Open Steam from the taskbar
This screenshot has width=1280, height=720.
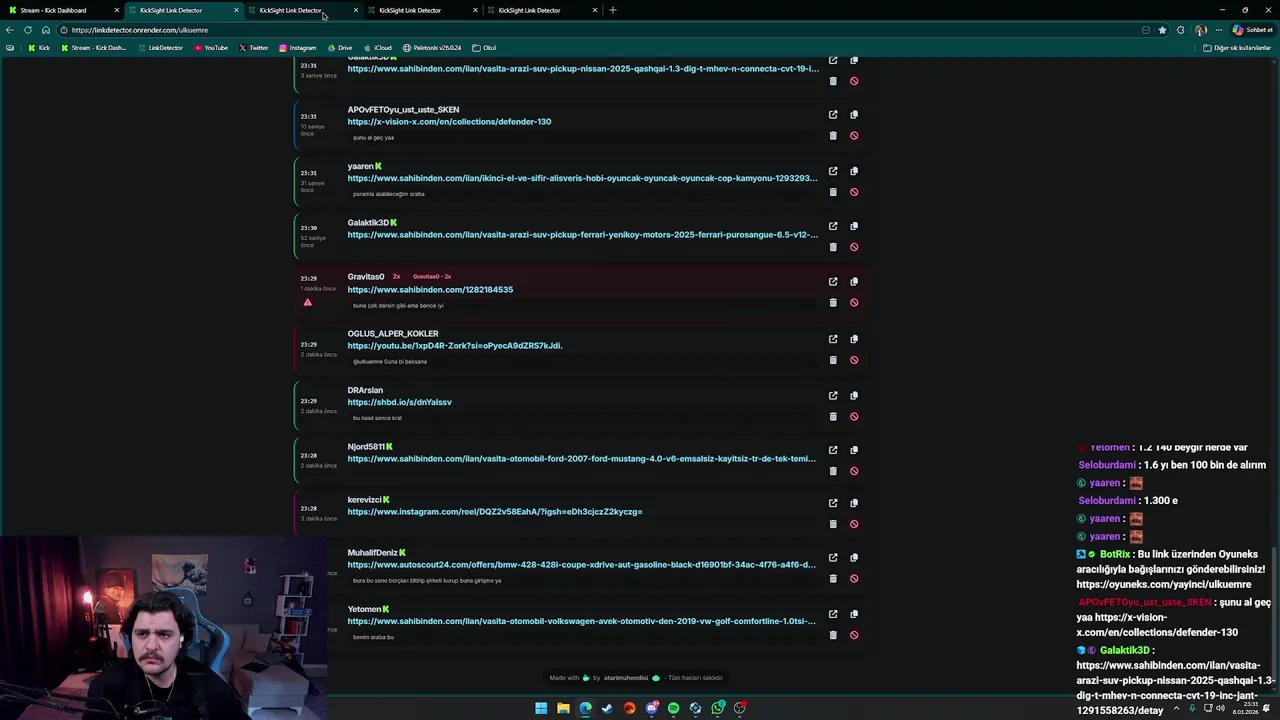pyautogui.click(x=607, y=708)
